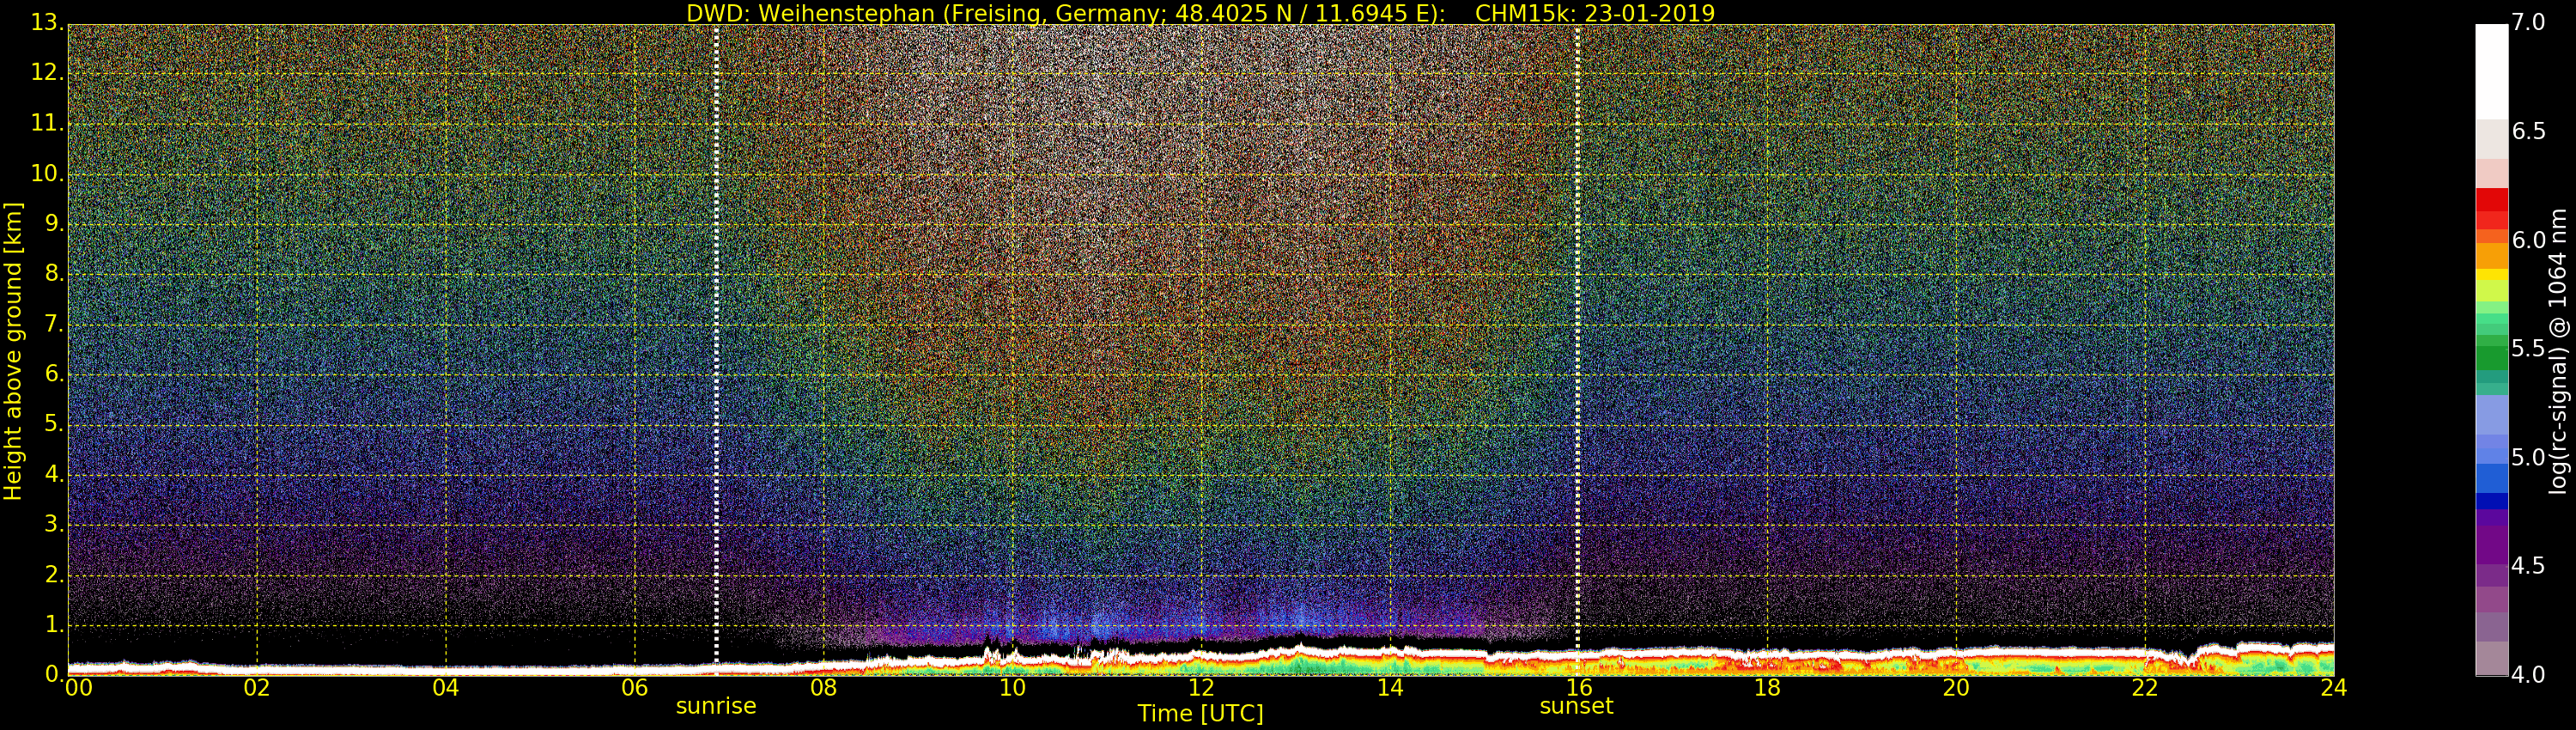Pick the white swatch atop the colorbar
2576x730 pixels.
pos(2491,70)
